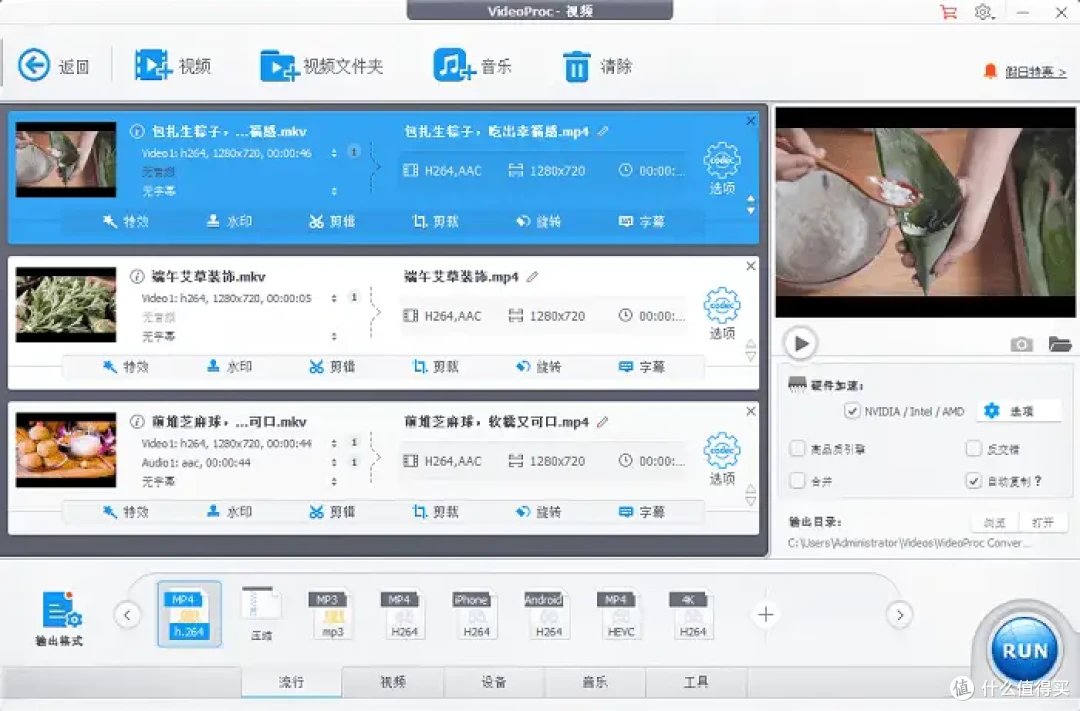Rename output 包扎生粽子 mp4 with pencil icon
Viewport: 1080px width, 711px height.
[x=603, y=131]
